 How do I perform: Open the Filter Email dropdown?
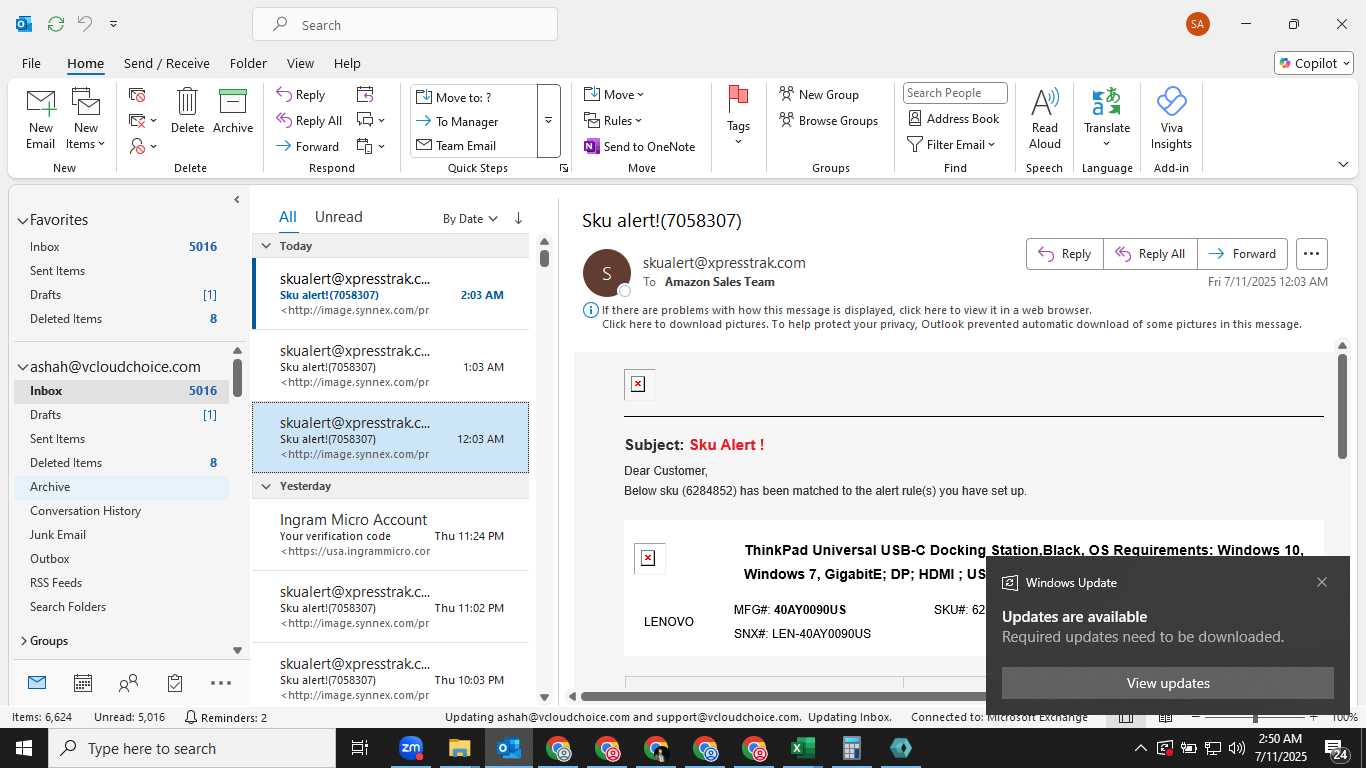[951, 144]
